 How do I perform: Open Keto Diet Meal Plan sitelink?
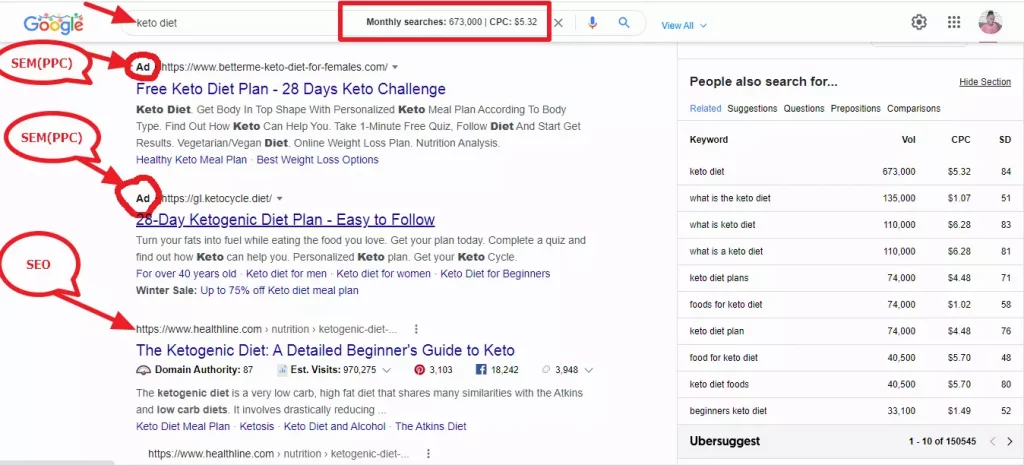[x=183, y=426]
